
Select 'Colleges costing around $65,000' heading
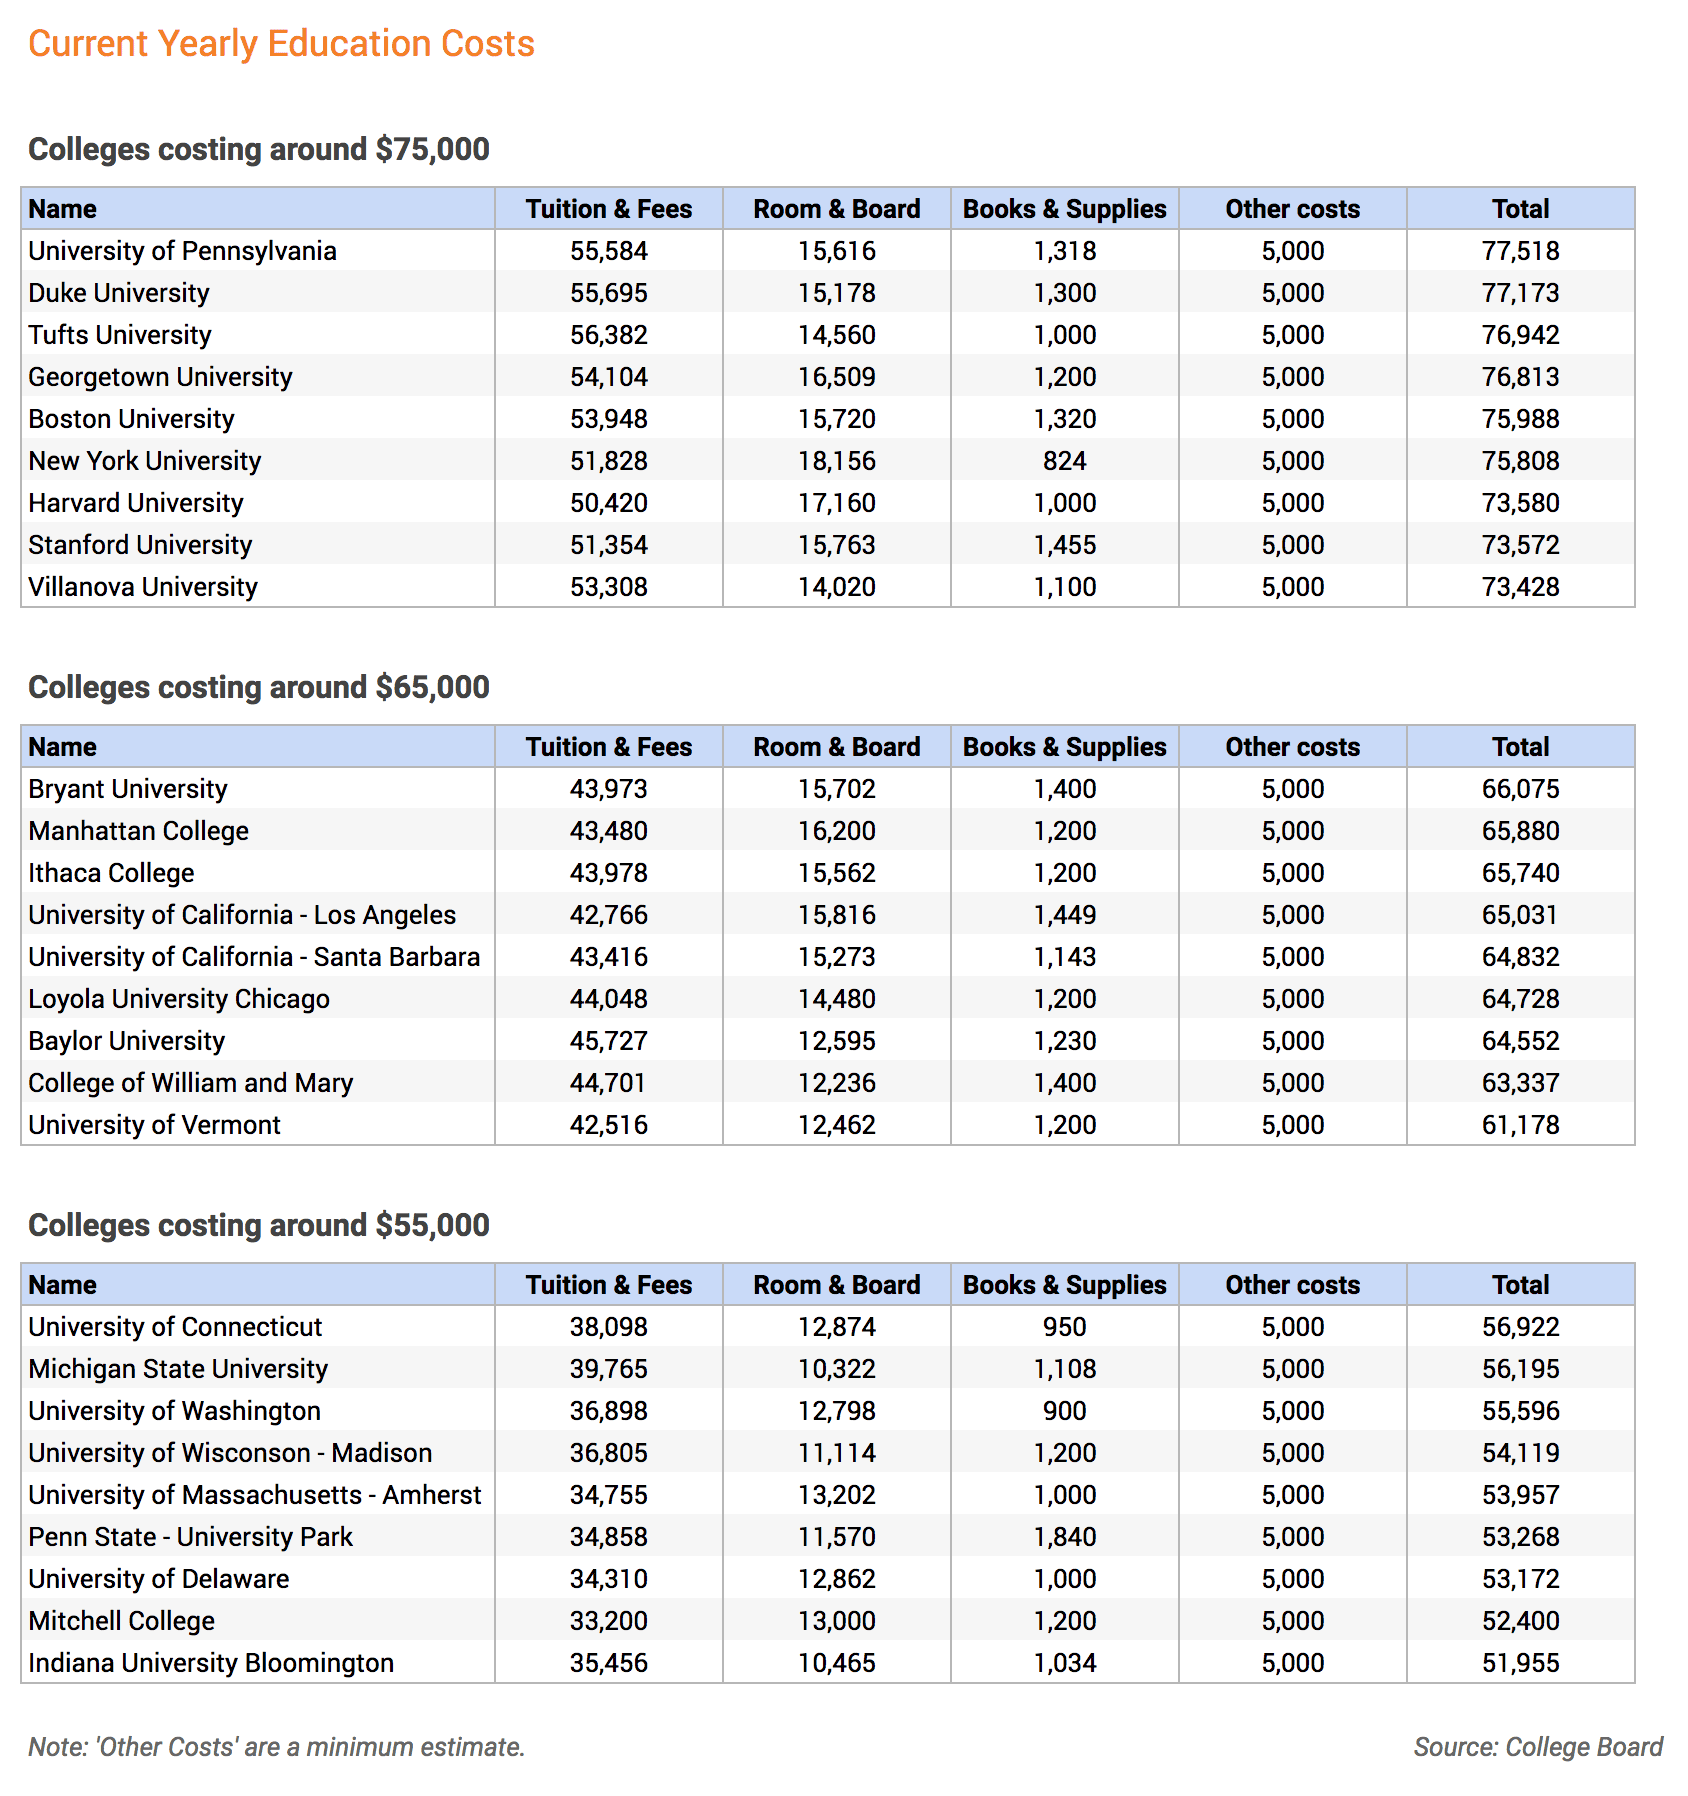pos(259,687)
